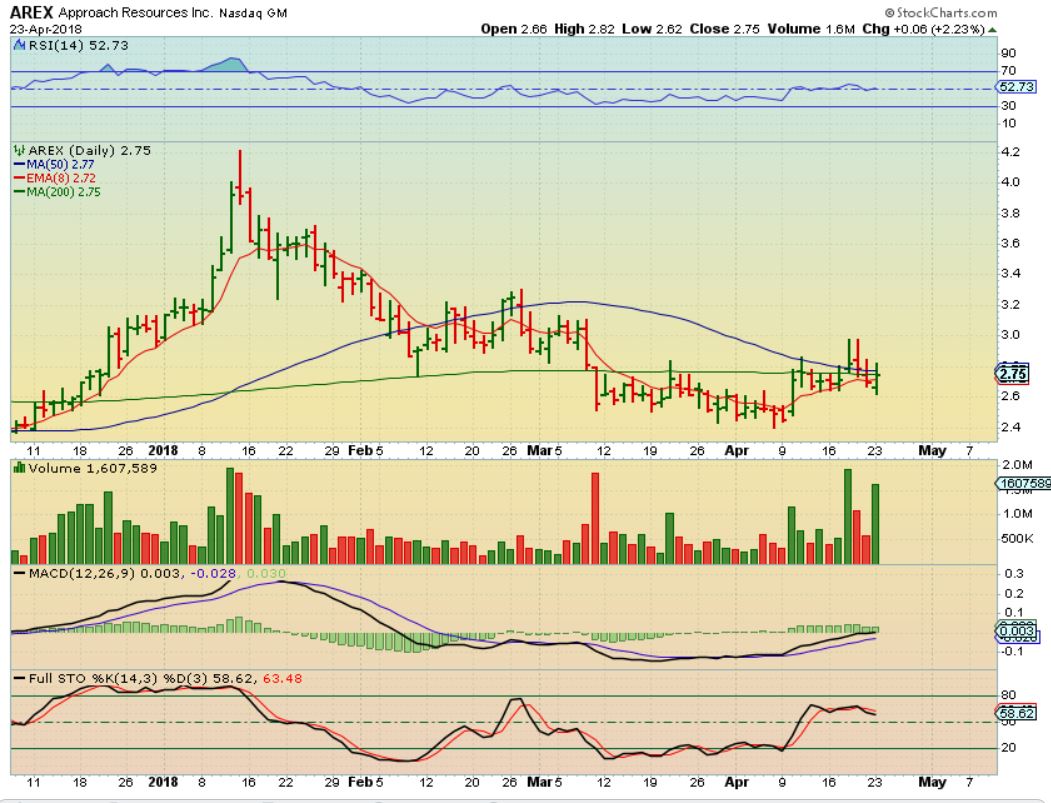1051x803 pixels.
Task: Click the green up arrow beside Chg
Action: click(992, 30)
